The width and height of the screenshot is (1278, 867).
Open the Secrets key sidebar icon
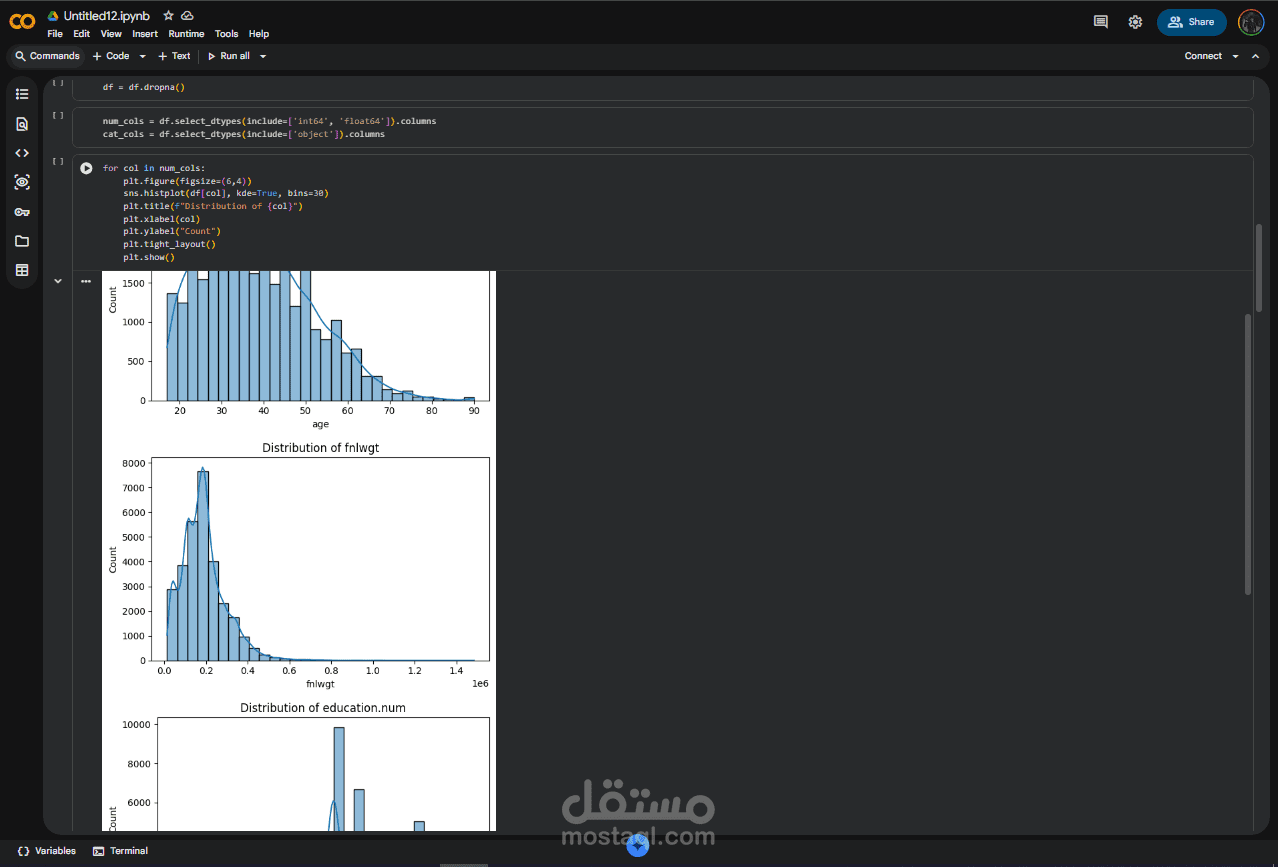pyautogui.click(x=22, y=212)
